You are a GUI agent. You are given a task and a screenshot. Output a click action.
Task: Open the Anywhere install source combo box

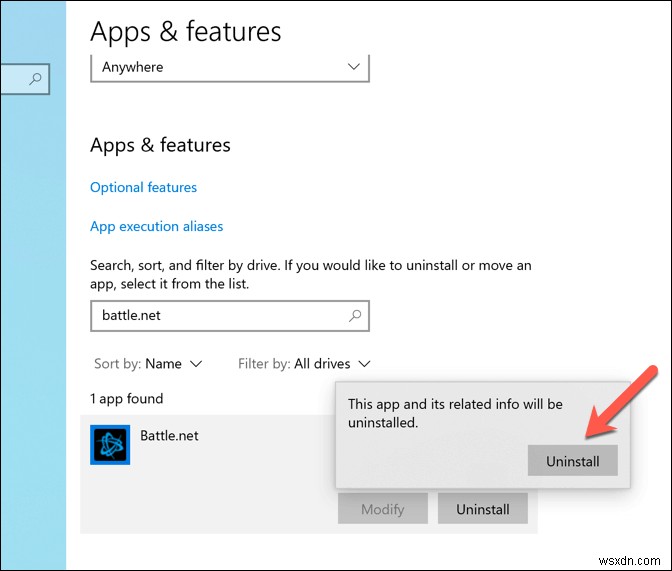click(x=230, y=67)
